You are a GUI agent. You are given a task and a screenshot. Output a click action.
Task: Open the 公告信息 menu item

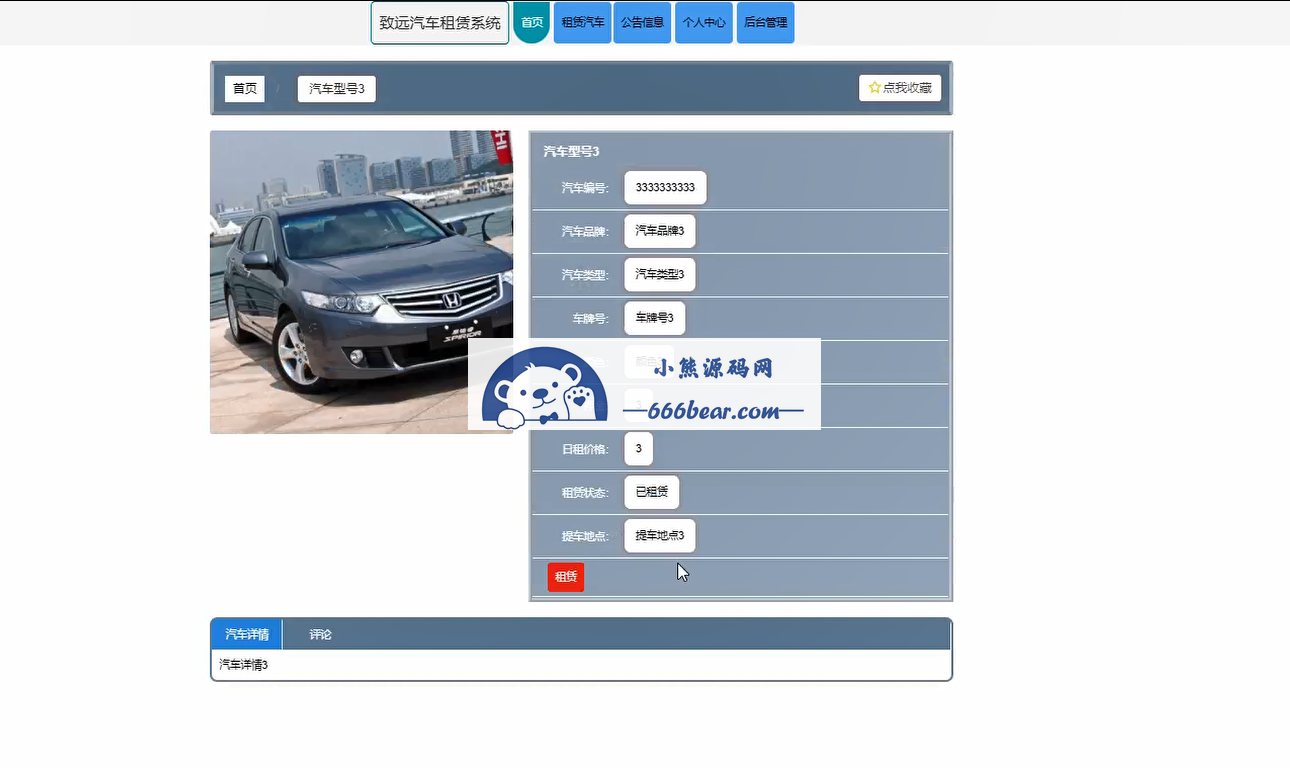642,22
